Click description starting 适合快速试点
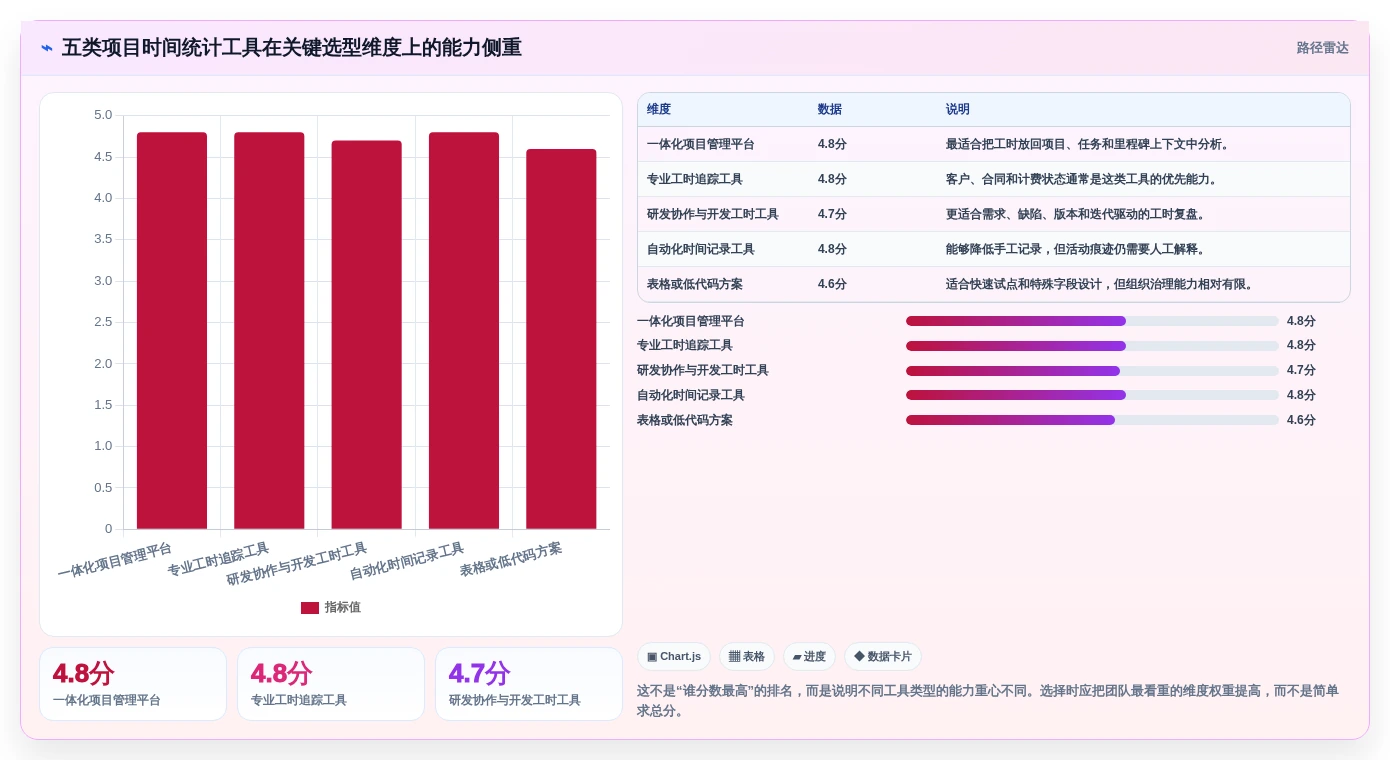The width and height of the screenshot is (1390, 760). pos(1101,284)
